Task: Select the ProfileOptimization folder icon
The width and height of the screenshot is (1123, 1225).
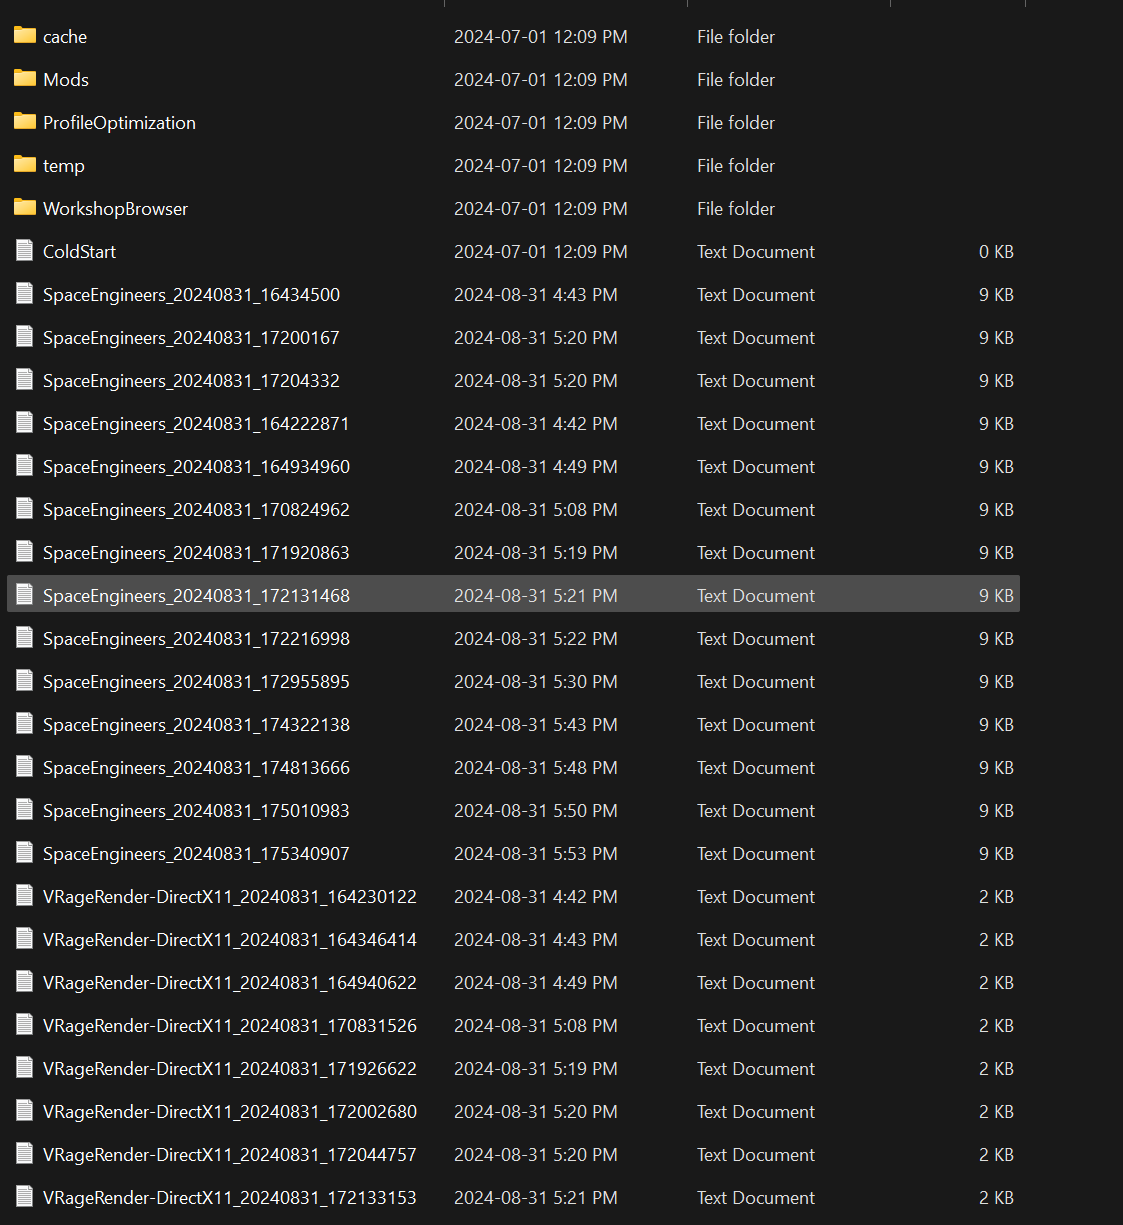Action: 25,121
